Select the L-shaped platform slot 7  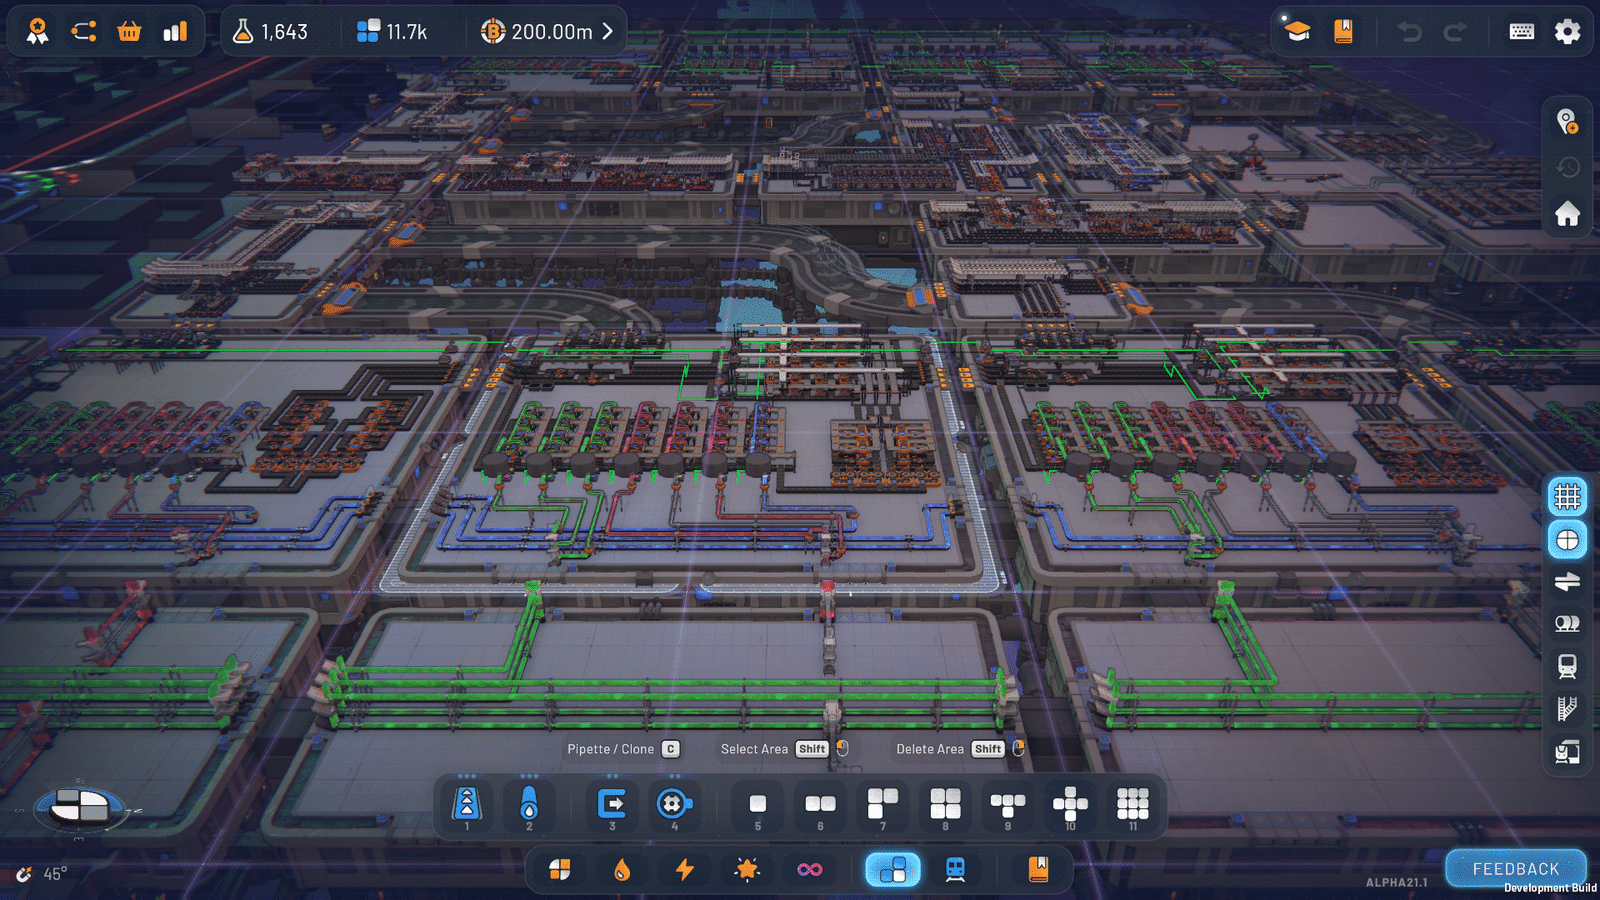click(x=883, y=804)
